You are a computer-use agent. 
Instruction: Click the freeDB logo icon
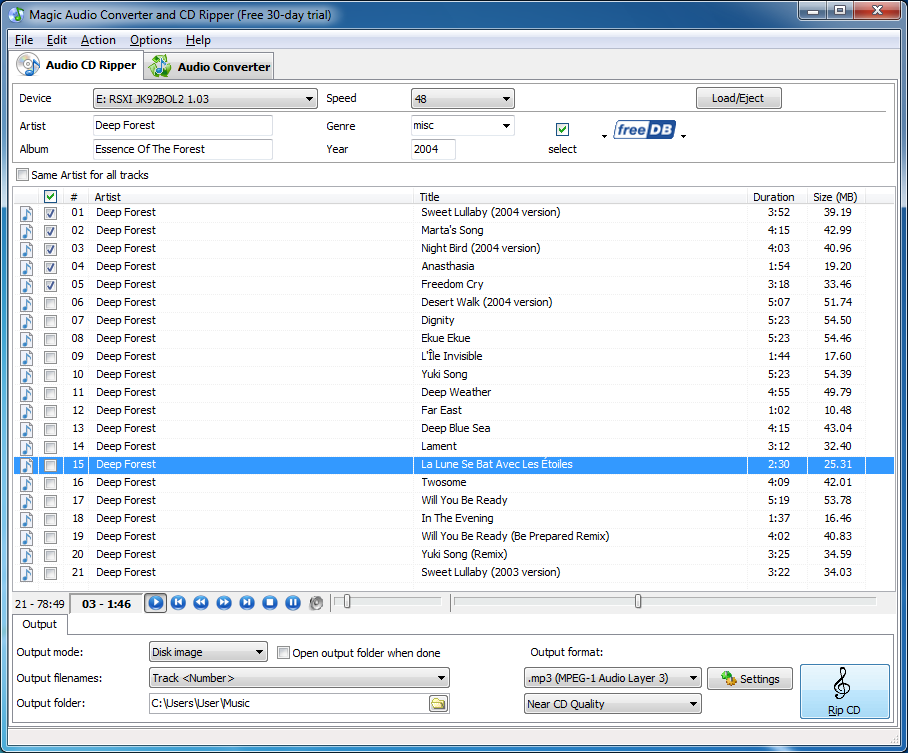(644, 130)
